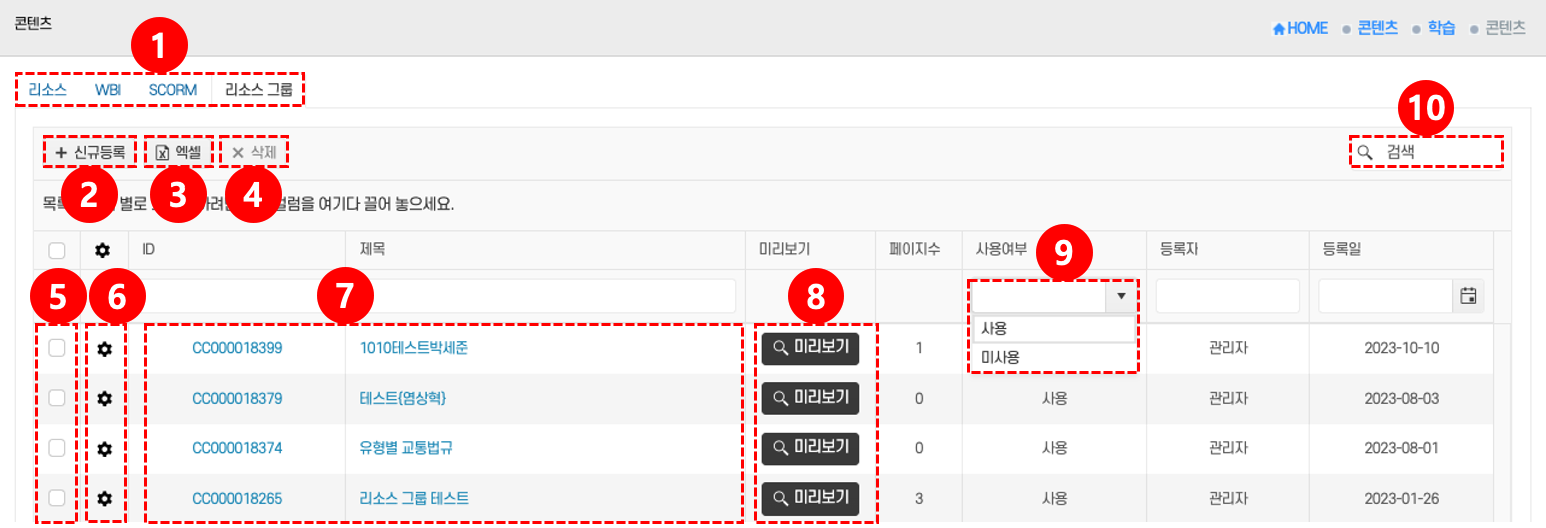The height and width of the screenshot is (528, 1546).
Task: Switch to the WBI tab
Action: coord(108,90)
